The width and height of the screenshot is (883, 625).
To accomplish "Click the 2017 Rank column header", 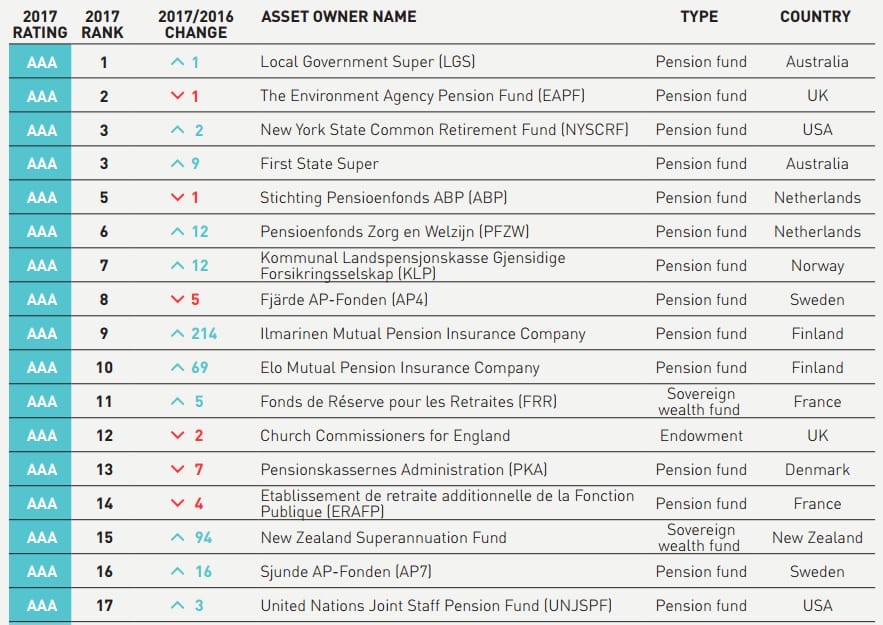I will point(103,24).
